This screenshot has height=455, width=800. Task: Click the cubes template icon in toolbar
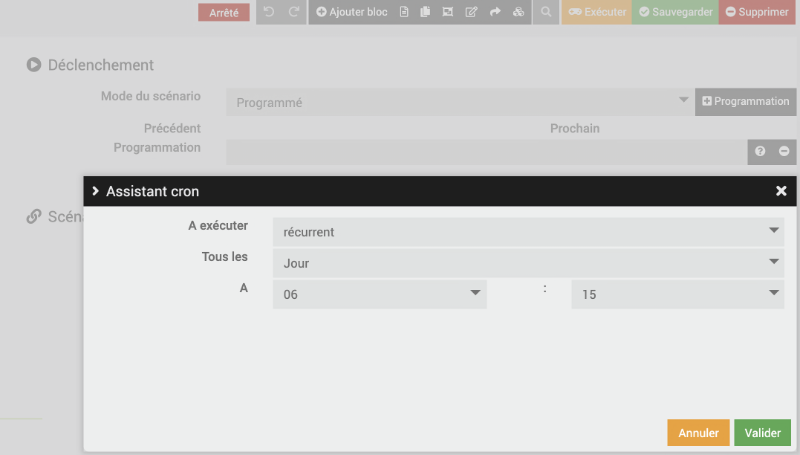pos(518,12)
